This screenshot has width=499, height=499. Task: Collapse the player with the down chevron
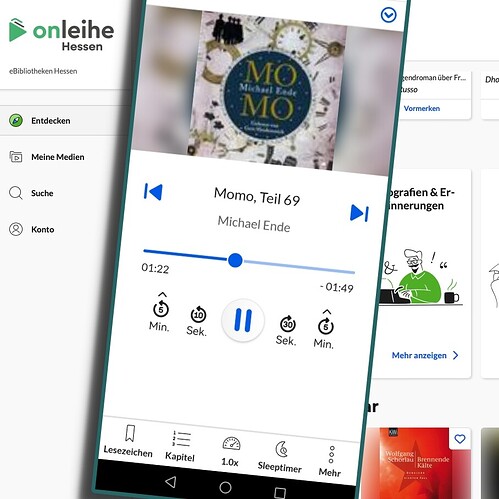tap(389, 15)
